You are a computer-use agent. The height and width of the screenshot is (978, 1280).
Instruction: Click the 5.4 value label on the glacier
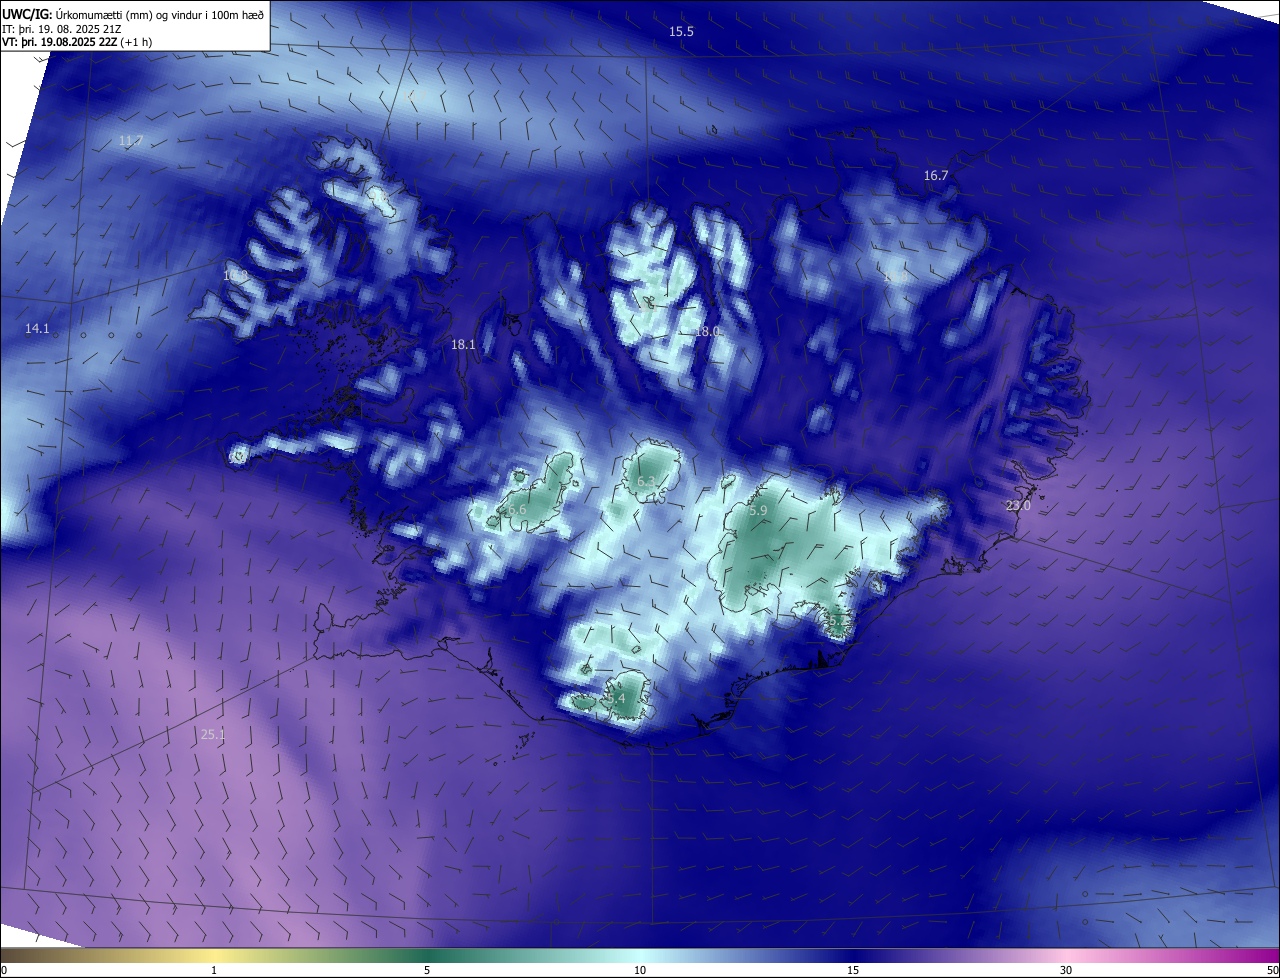tap(616, 698)
